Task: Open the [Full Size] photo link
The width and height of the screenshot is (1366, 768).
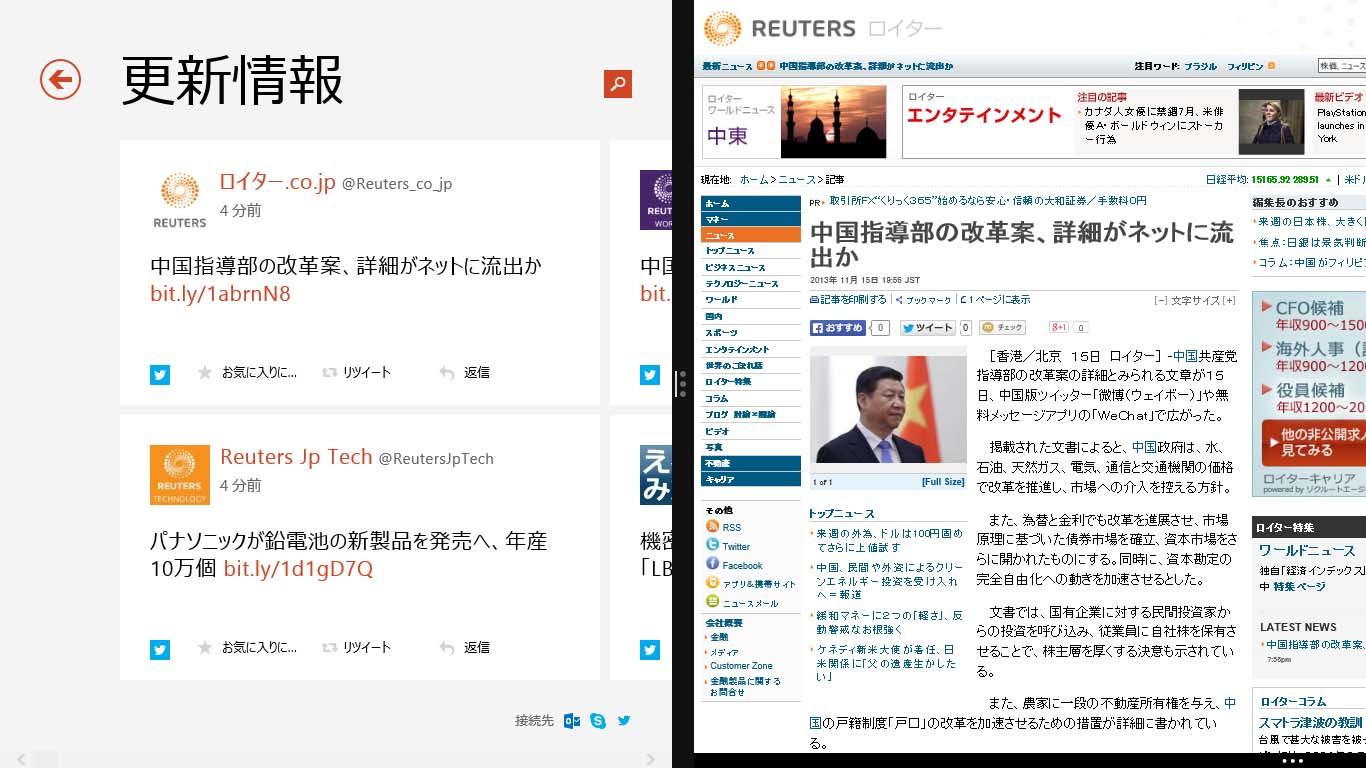Action: click(942, 482)
